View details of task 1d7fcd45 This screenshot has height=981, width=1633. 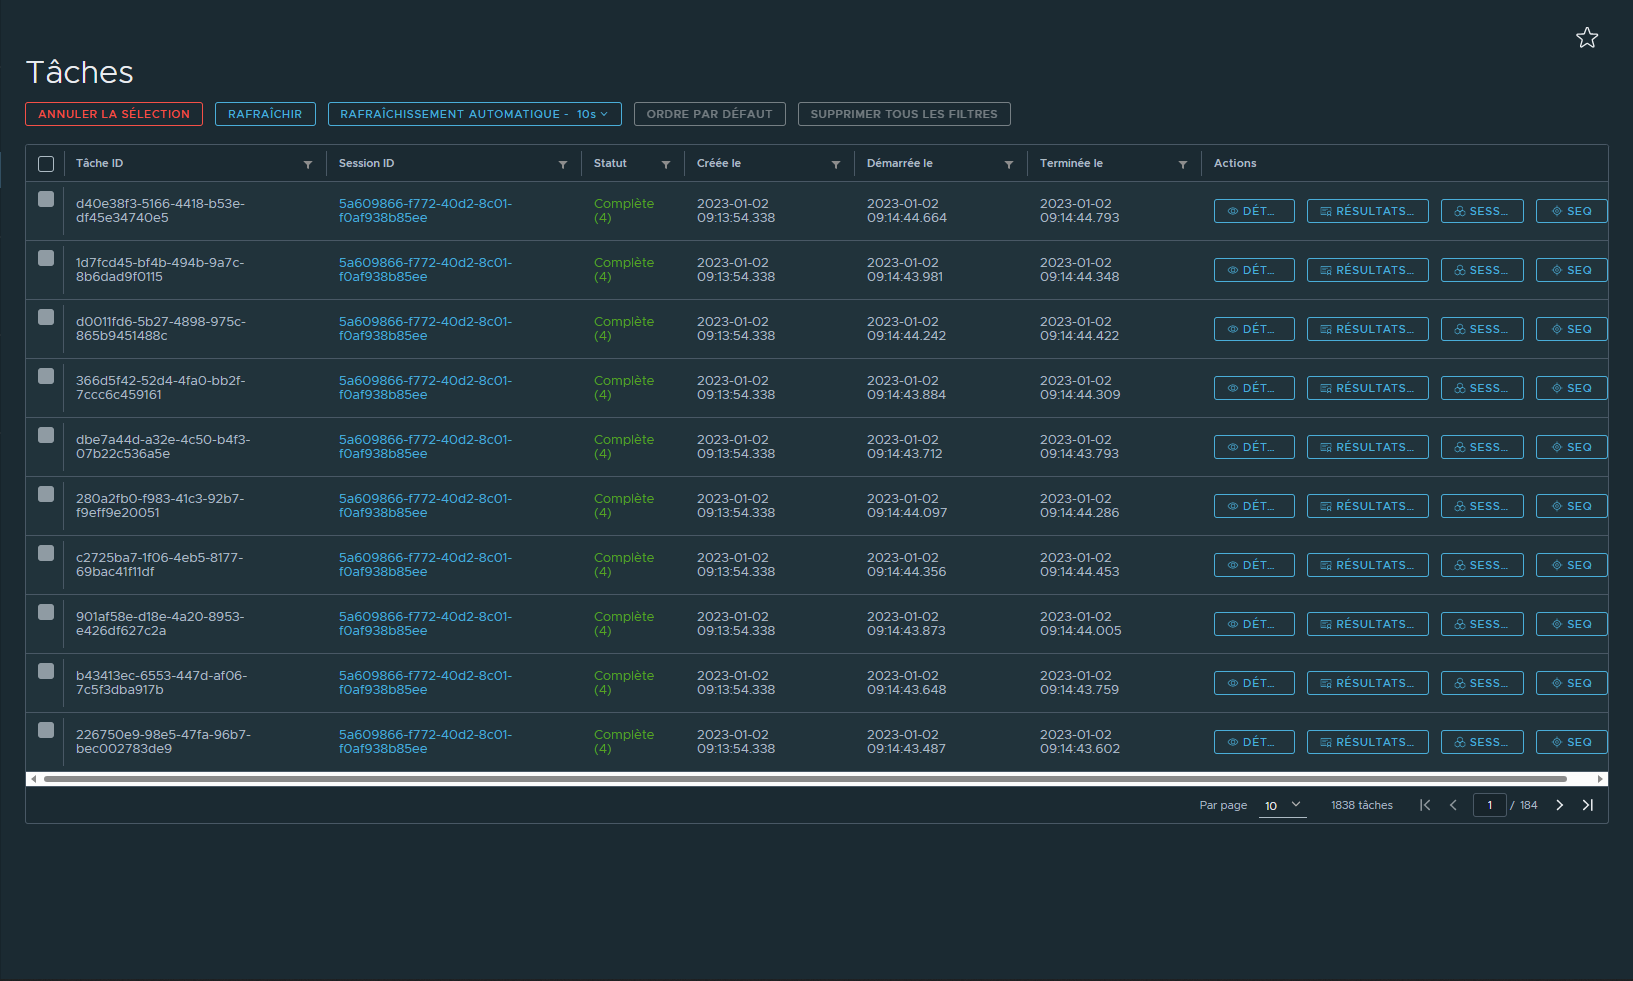coord(1254,270)
